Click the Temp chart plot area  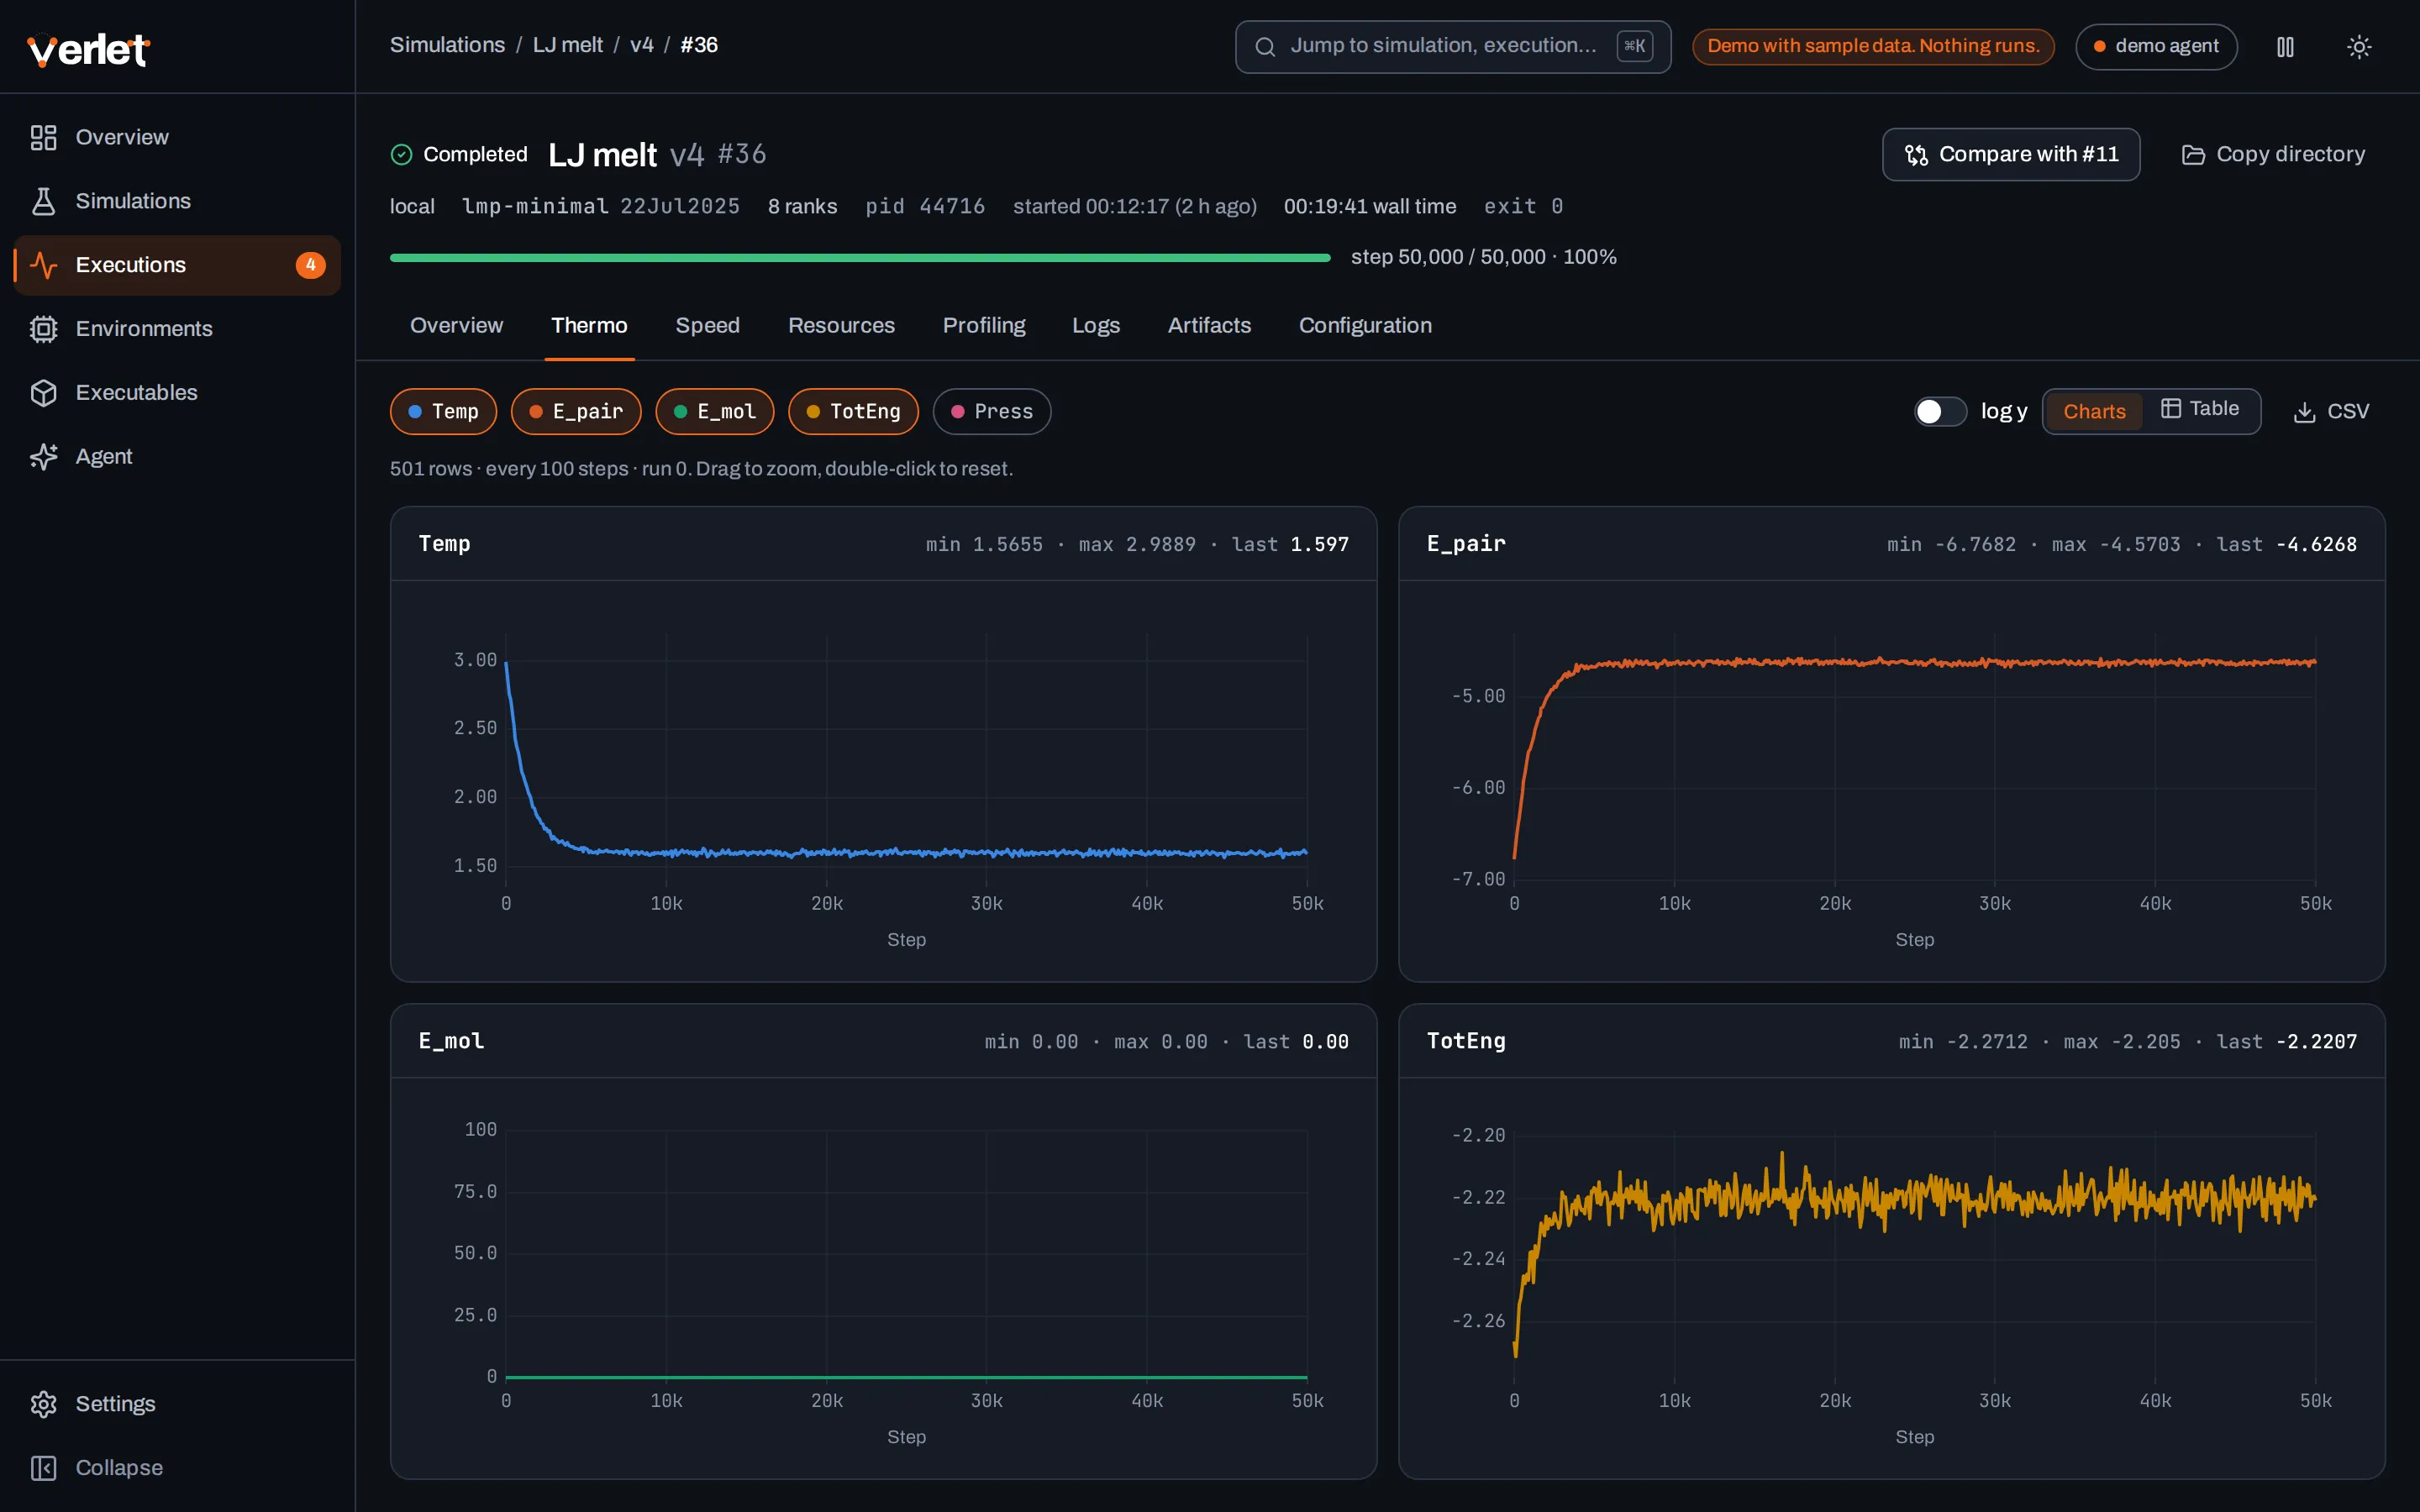[x=906, y=758]
